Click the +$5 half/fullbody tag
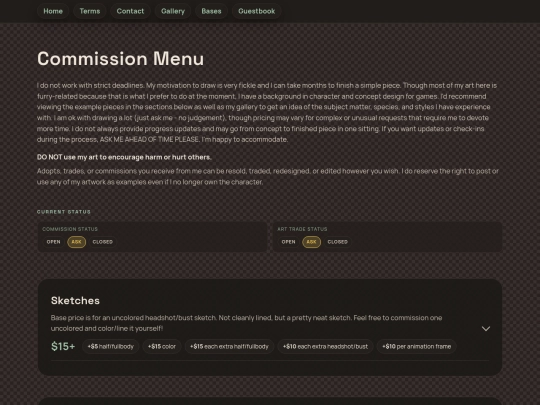This screenshot has height=405, width=540. (111, 346)
